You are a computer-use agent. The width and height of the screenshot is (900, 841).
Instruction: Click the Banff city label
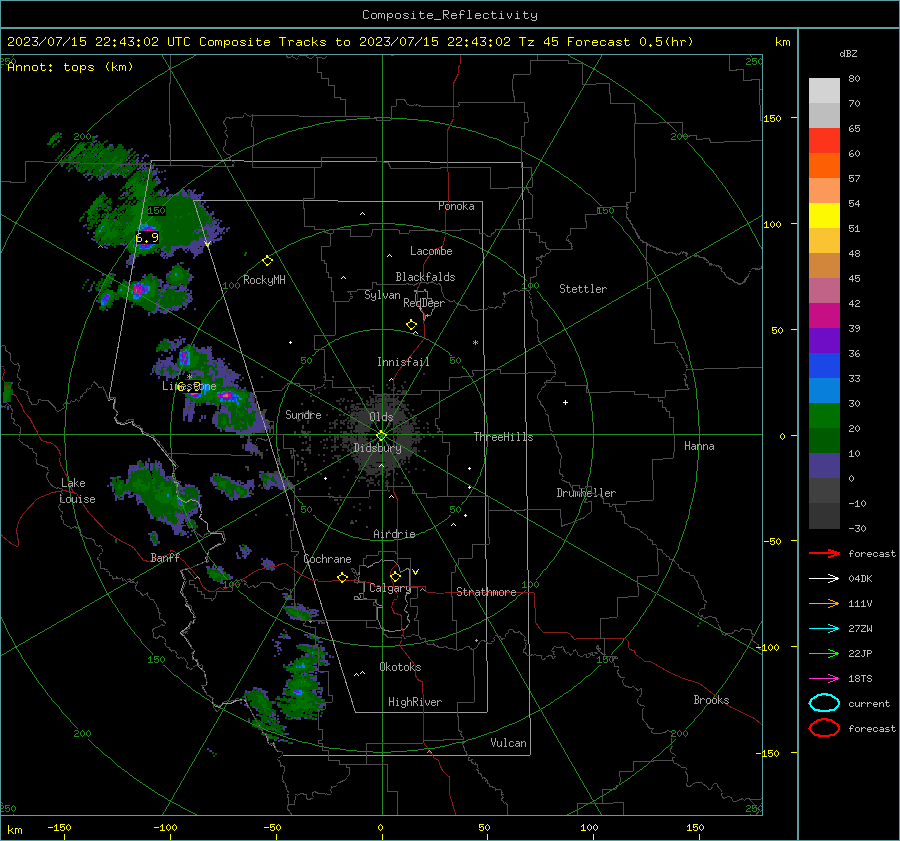point(165,557)
